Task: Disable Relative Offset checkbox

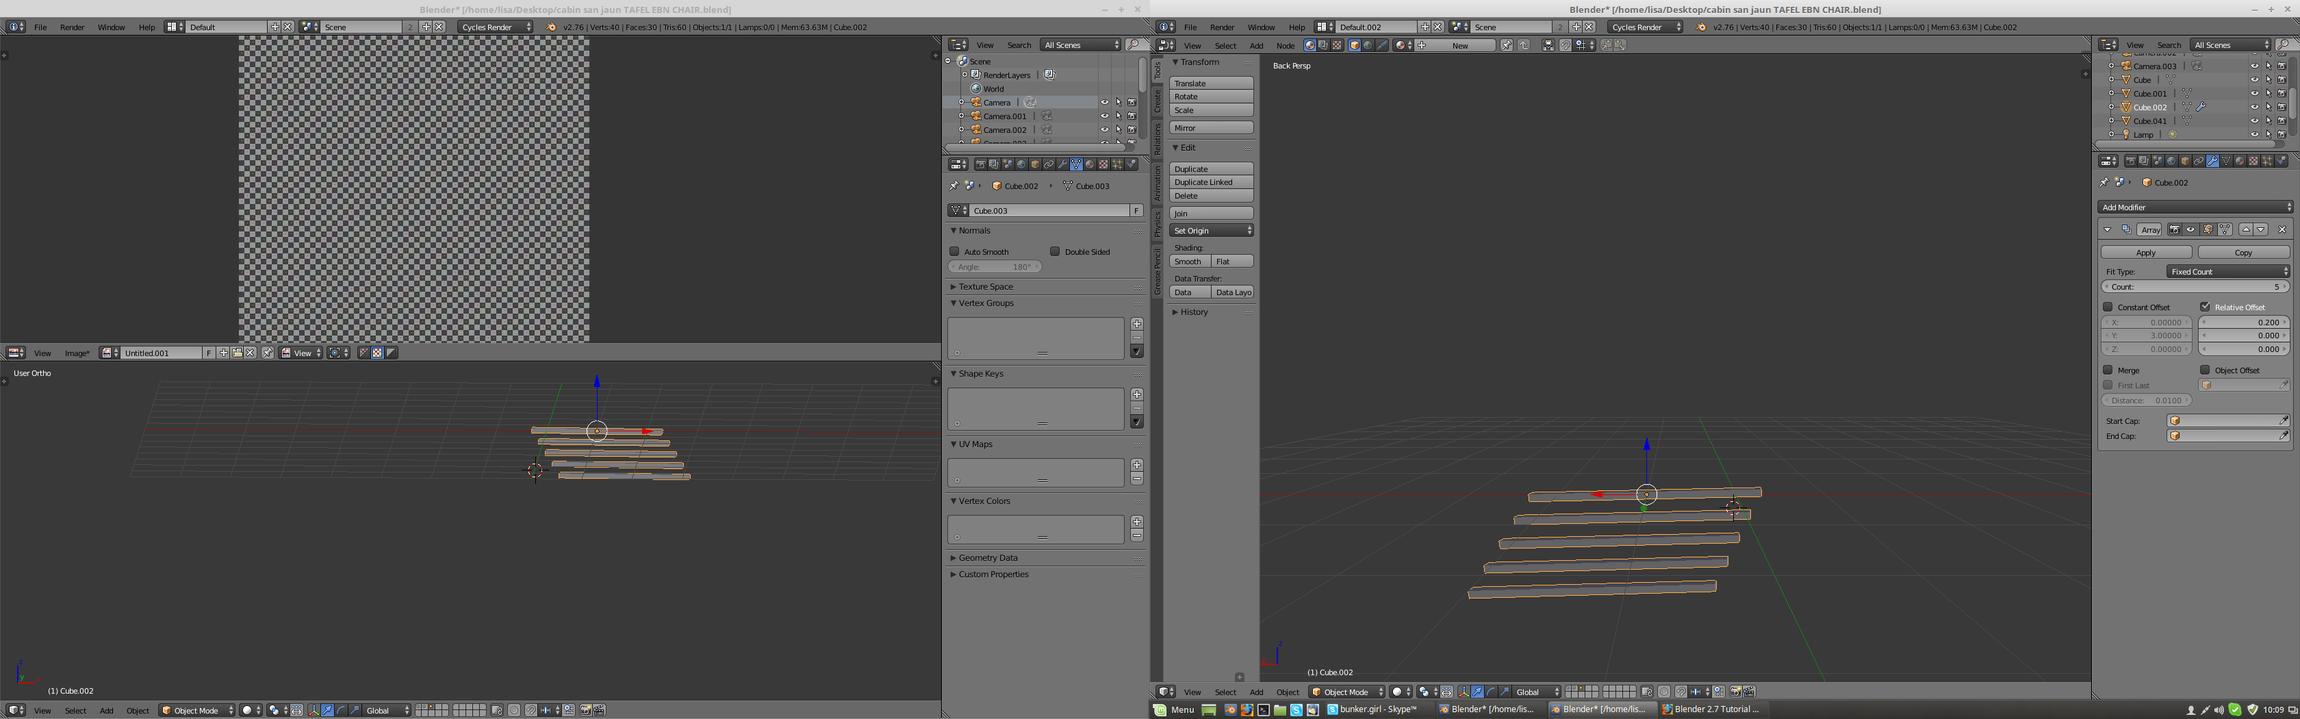Action: (x=2204, y=307)
